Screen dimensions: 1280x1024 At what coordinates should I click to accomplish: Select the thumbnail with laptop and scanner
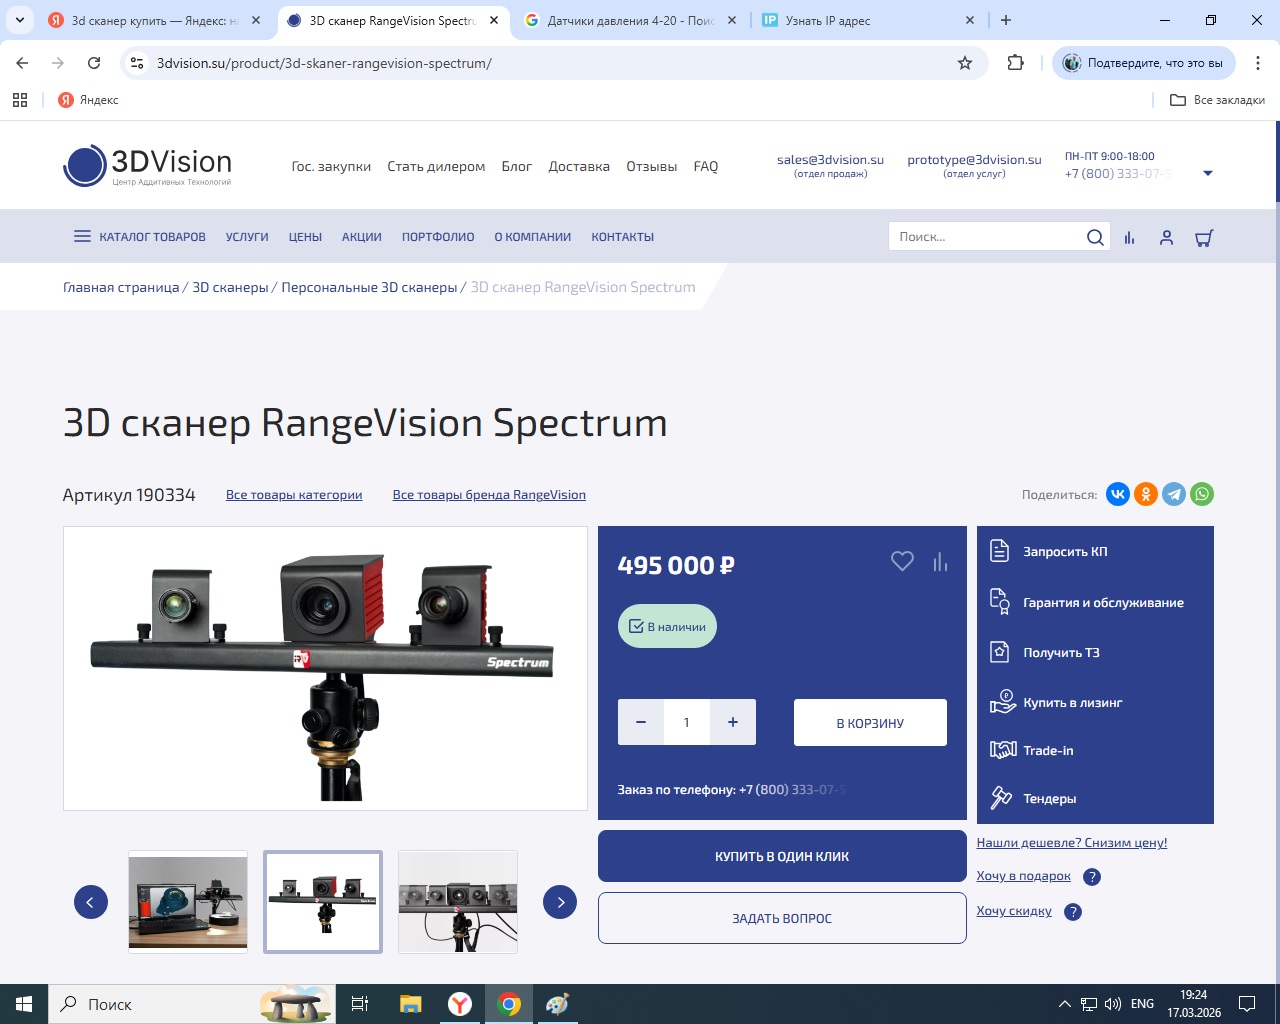(x=188, y=901)
